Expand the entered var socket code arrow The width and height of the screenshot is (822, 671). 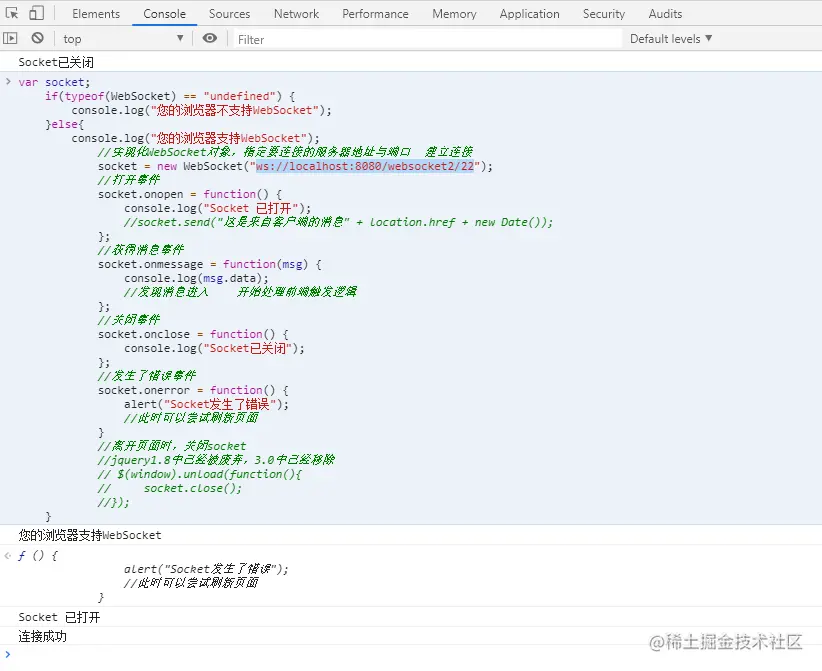tap(8, 81)
